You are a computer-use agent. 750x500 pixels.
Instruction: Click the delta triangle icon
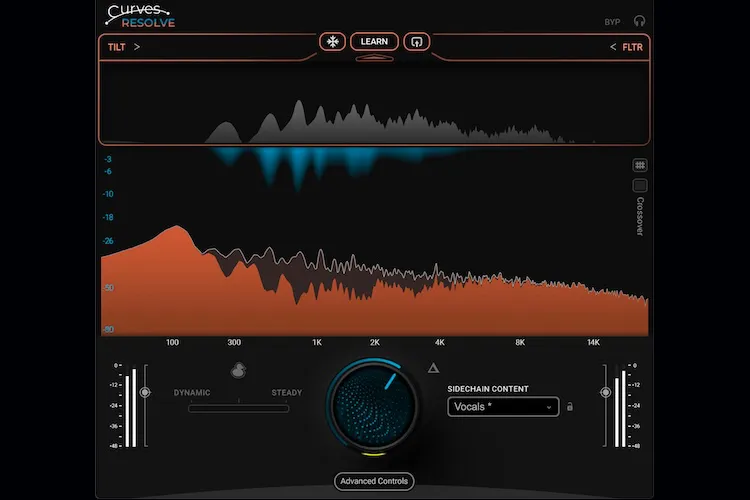433,368
